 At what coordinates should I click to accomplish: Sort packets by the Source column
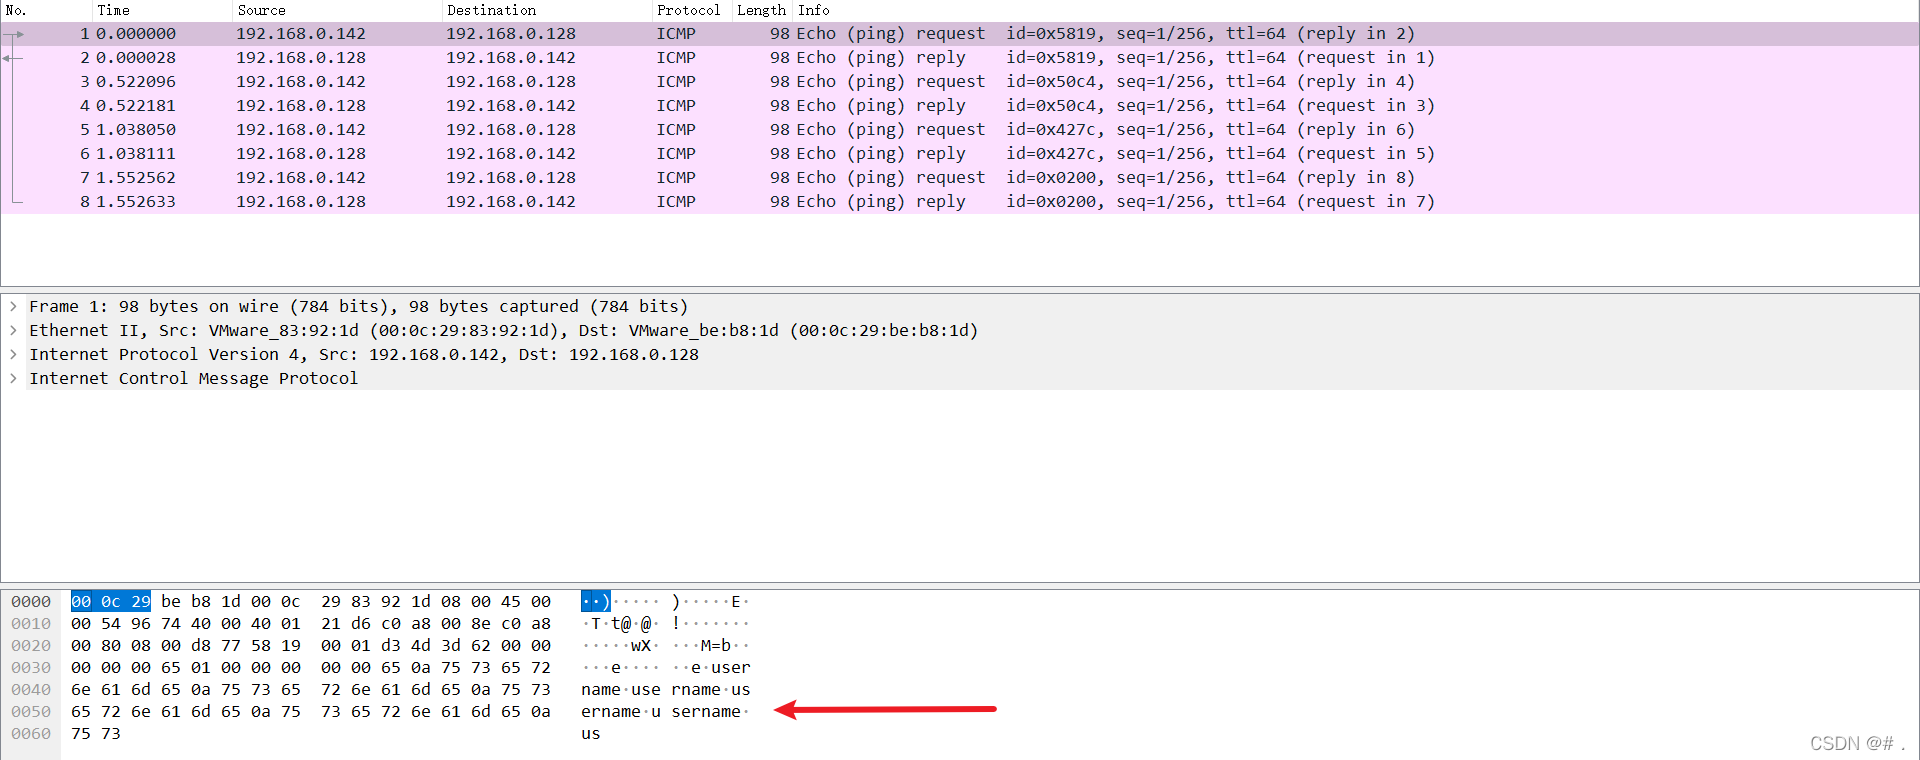pyautogui.click(x=337, y=10)
